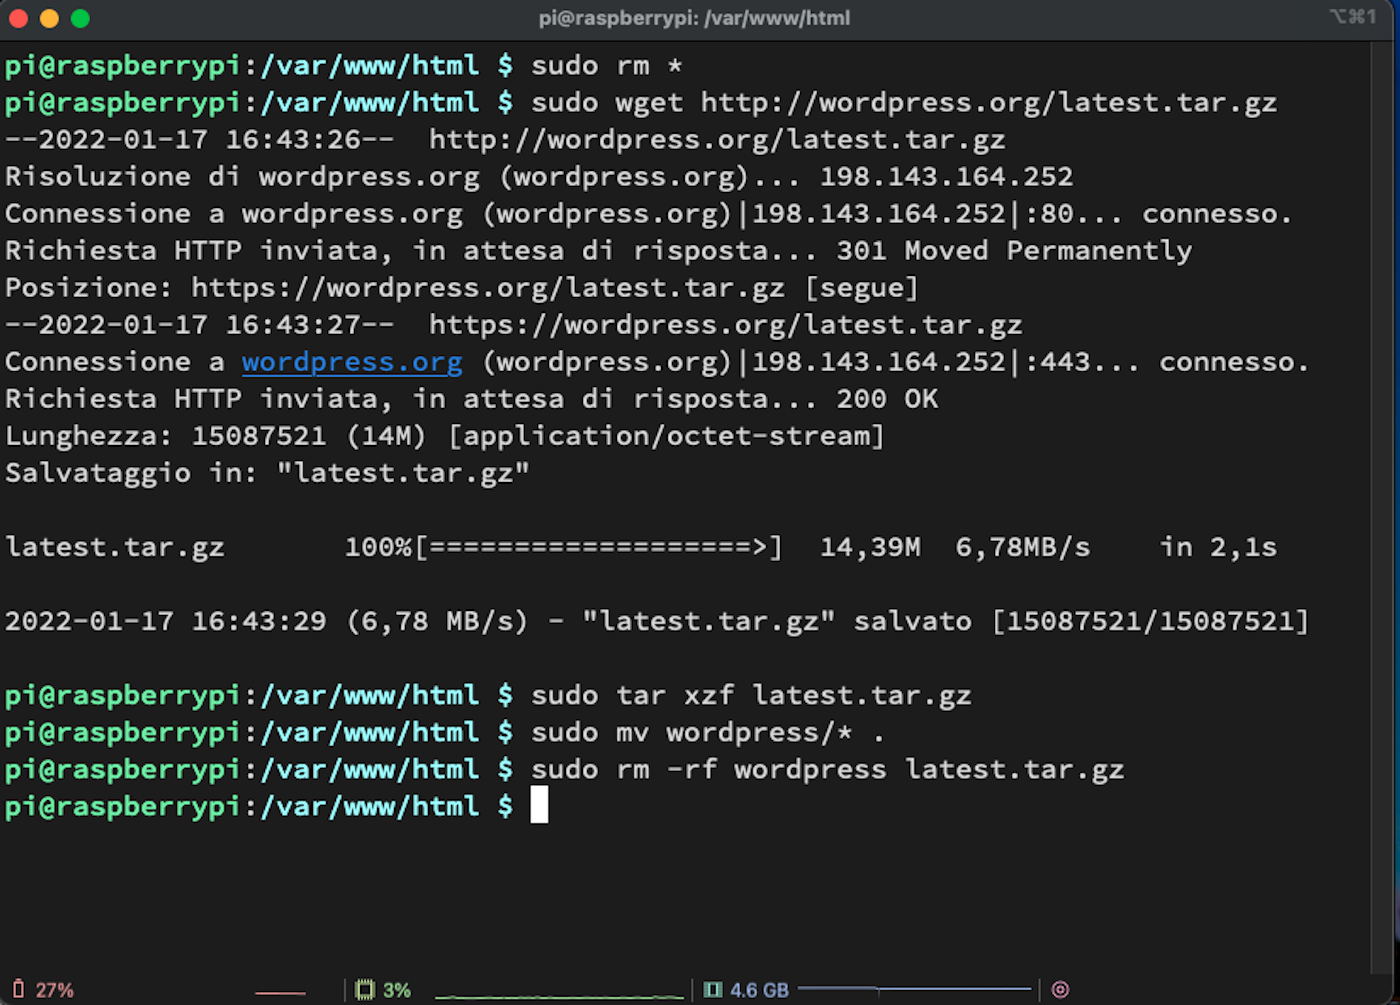Click the memory icon beside 4.6 GB
This screenshot has width=1400, height=1005.
point(712,989)
